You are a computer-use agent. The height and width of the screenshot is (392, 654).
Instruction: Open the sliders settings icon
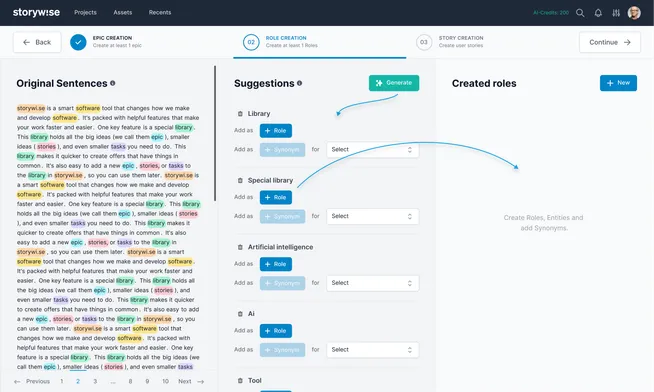[616, 13]
